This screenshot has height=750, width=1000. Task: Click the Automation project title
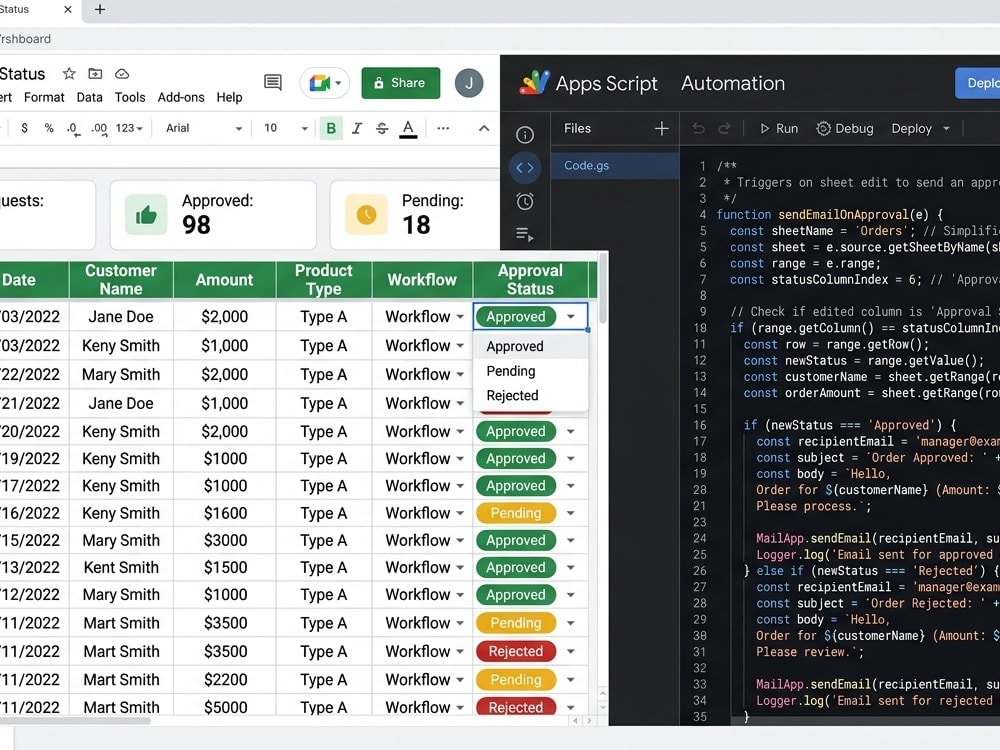point(733,83)
